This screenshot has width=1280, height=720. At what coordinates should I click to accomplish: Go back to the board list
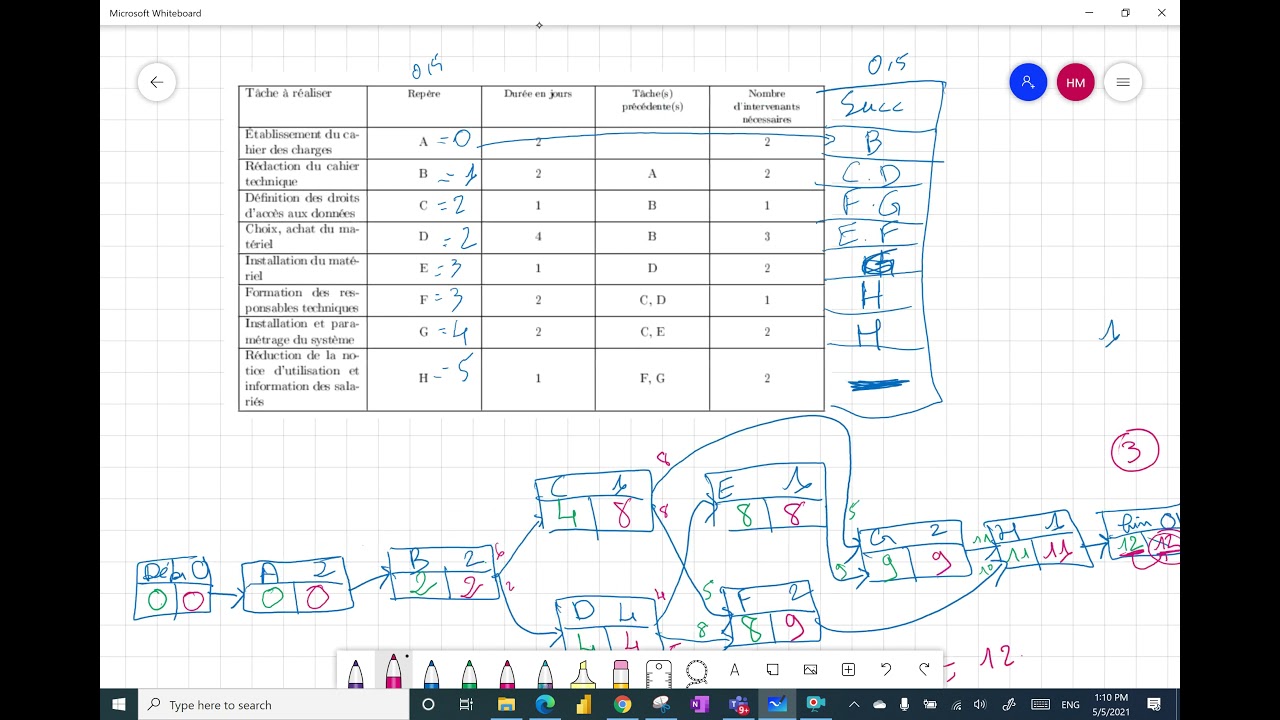(157, 82)
